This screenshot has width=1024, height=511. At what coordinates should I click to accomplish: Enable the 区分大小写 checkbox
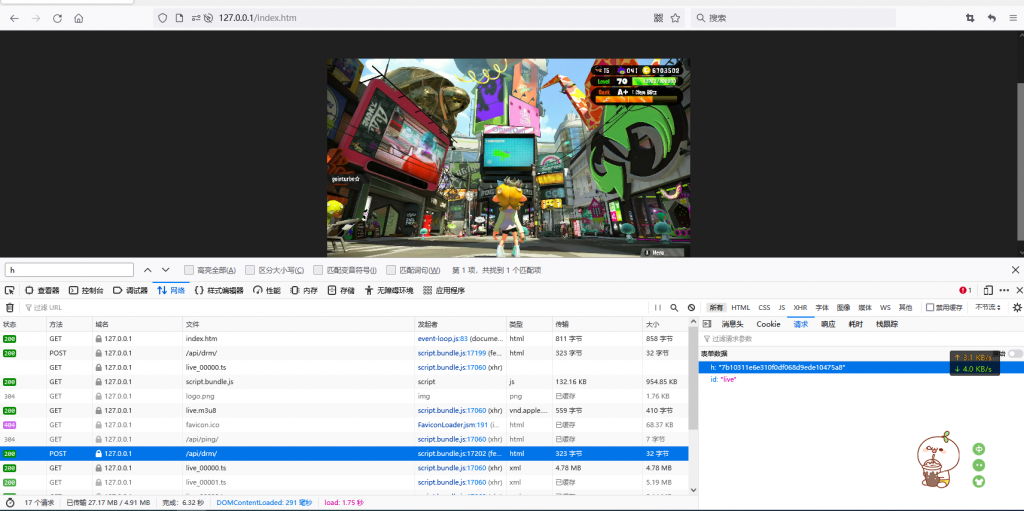click(x=250, y=270)
